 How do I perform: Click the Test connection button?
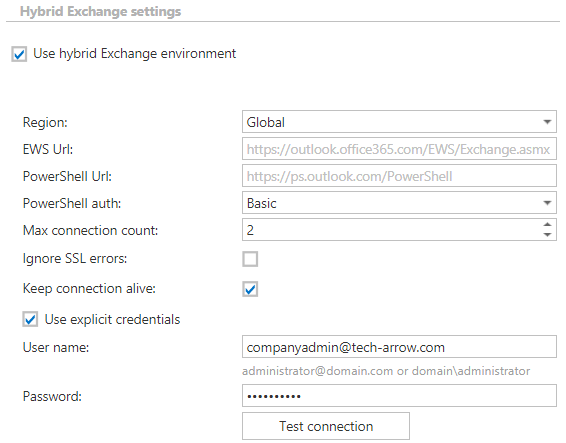tap(326, 426)
